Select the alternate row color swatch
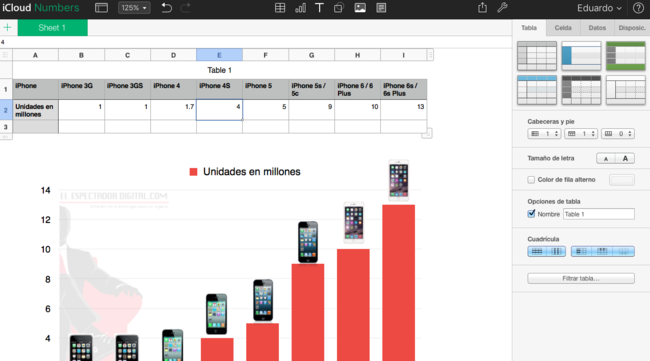 pos(622,179)
